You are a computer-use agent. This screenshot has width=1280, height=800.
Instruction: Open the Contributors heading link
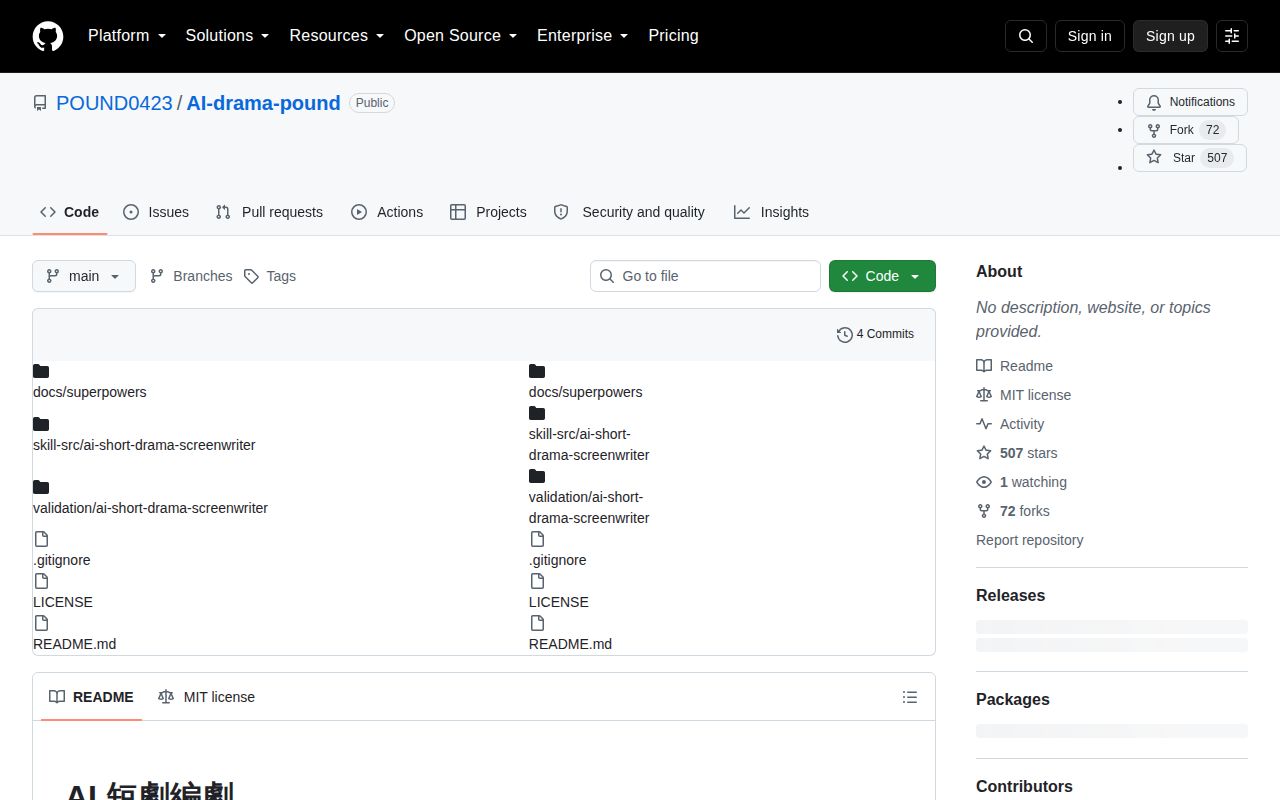coord(1024,786)
